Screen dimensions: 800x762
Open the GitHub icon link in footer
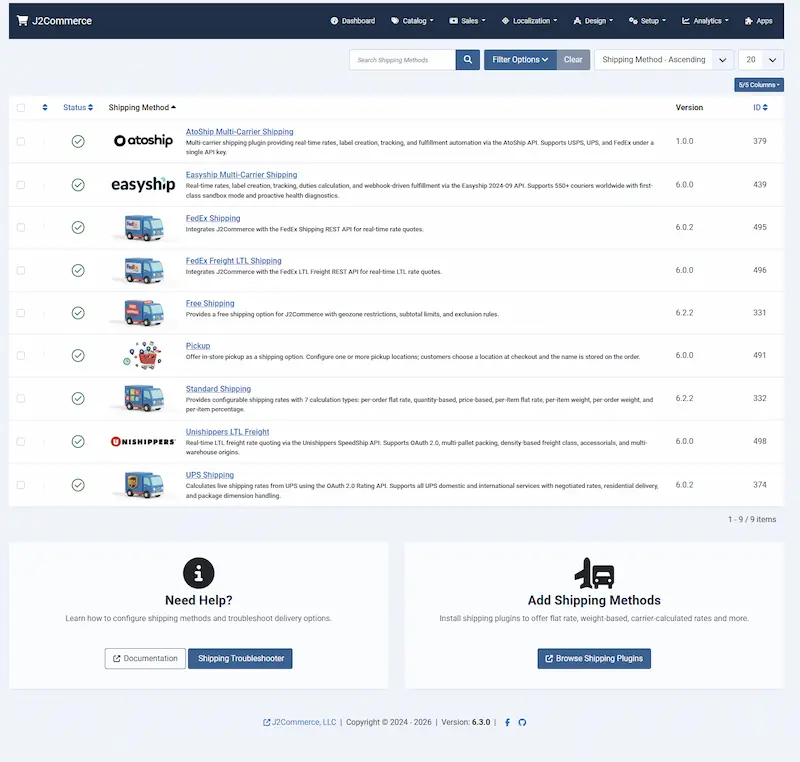[522, 722]
